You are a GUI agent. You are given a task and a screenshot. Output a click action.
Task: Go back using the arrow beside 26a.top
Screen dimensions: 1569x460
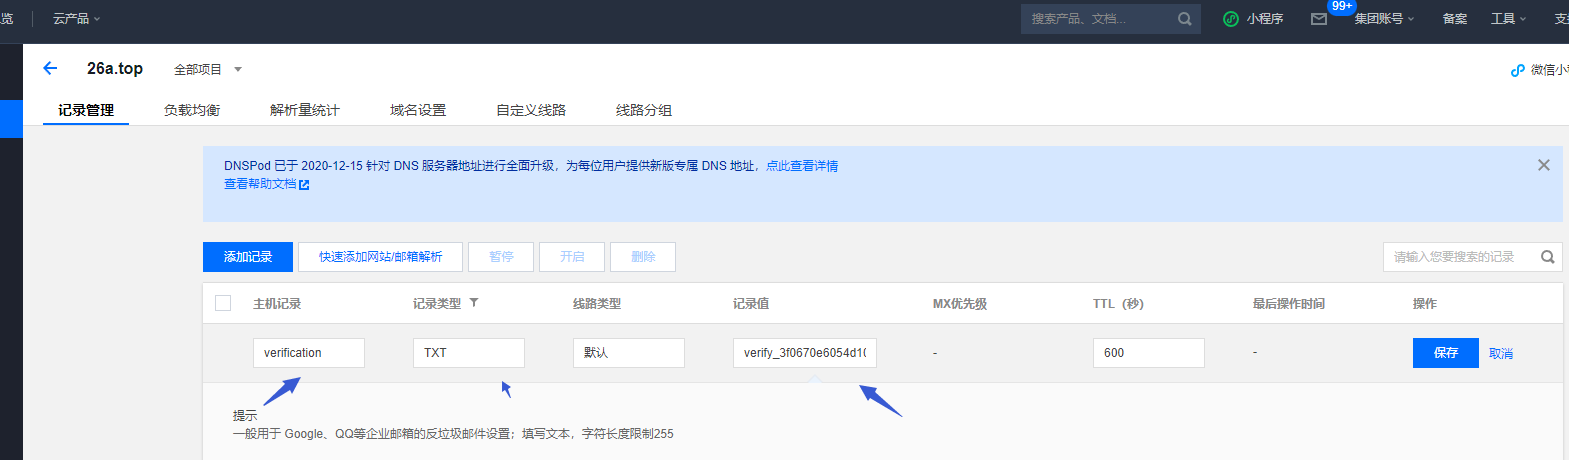point(50,68)
